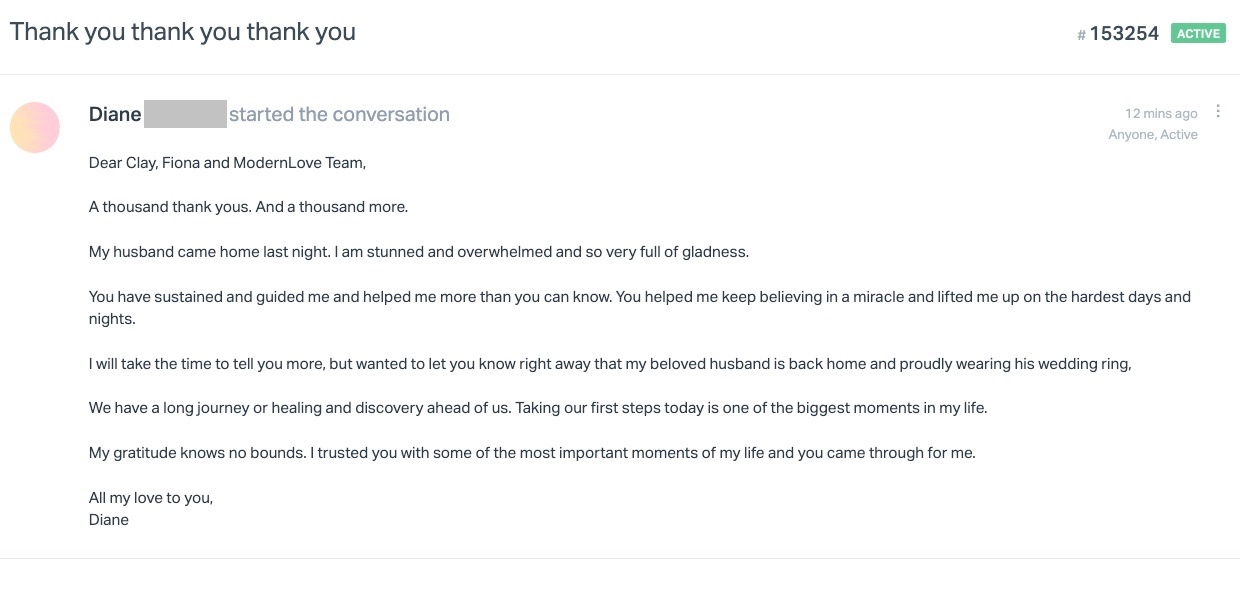Select ticket number 153254

[1124, 34]
